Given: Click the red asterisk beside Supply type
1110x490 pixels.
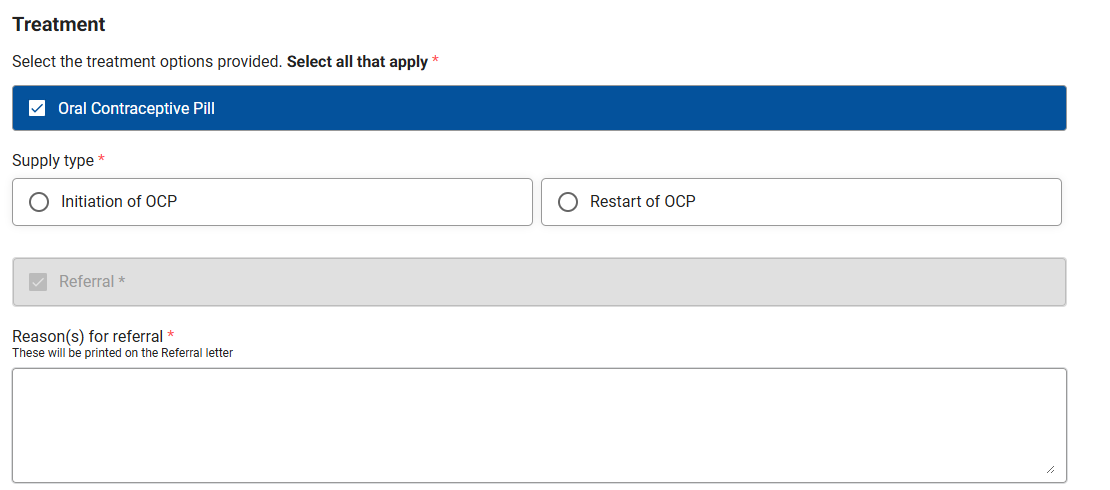Looking at the screenshot, I should coord(101,159).
